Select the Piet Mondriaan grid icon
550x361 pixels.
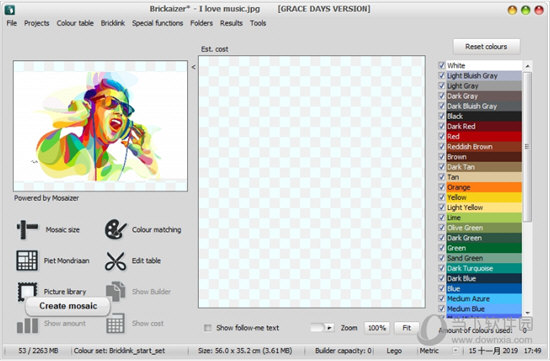pos(27,260)
